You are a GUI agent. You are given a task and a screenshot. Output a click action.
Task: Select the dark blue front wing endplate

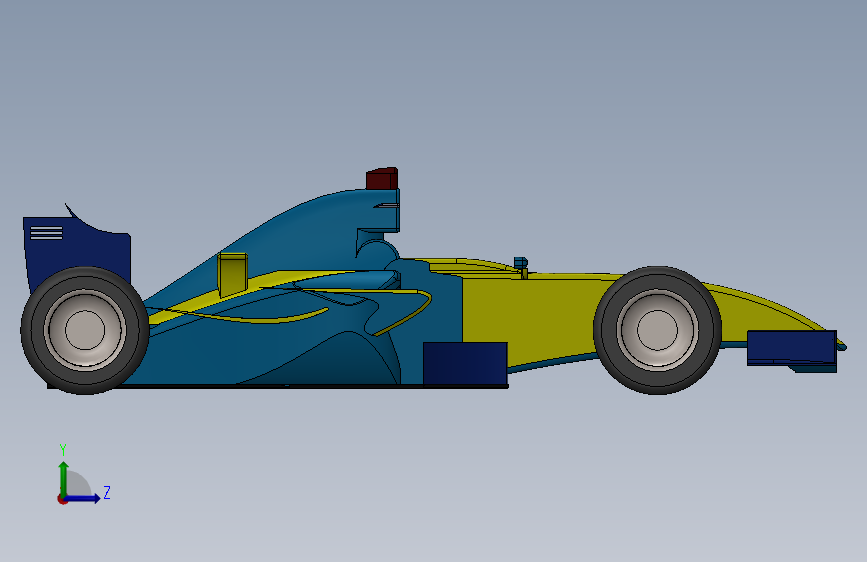[x=791, y=347]
